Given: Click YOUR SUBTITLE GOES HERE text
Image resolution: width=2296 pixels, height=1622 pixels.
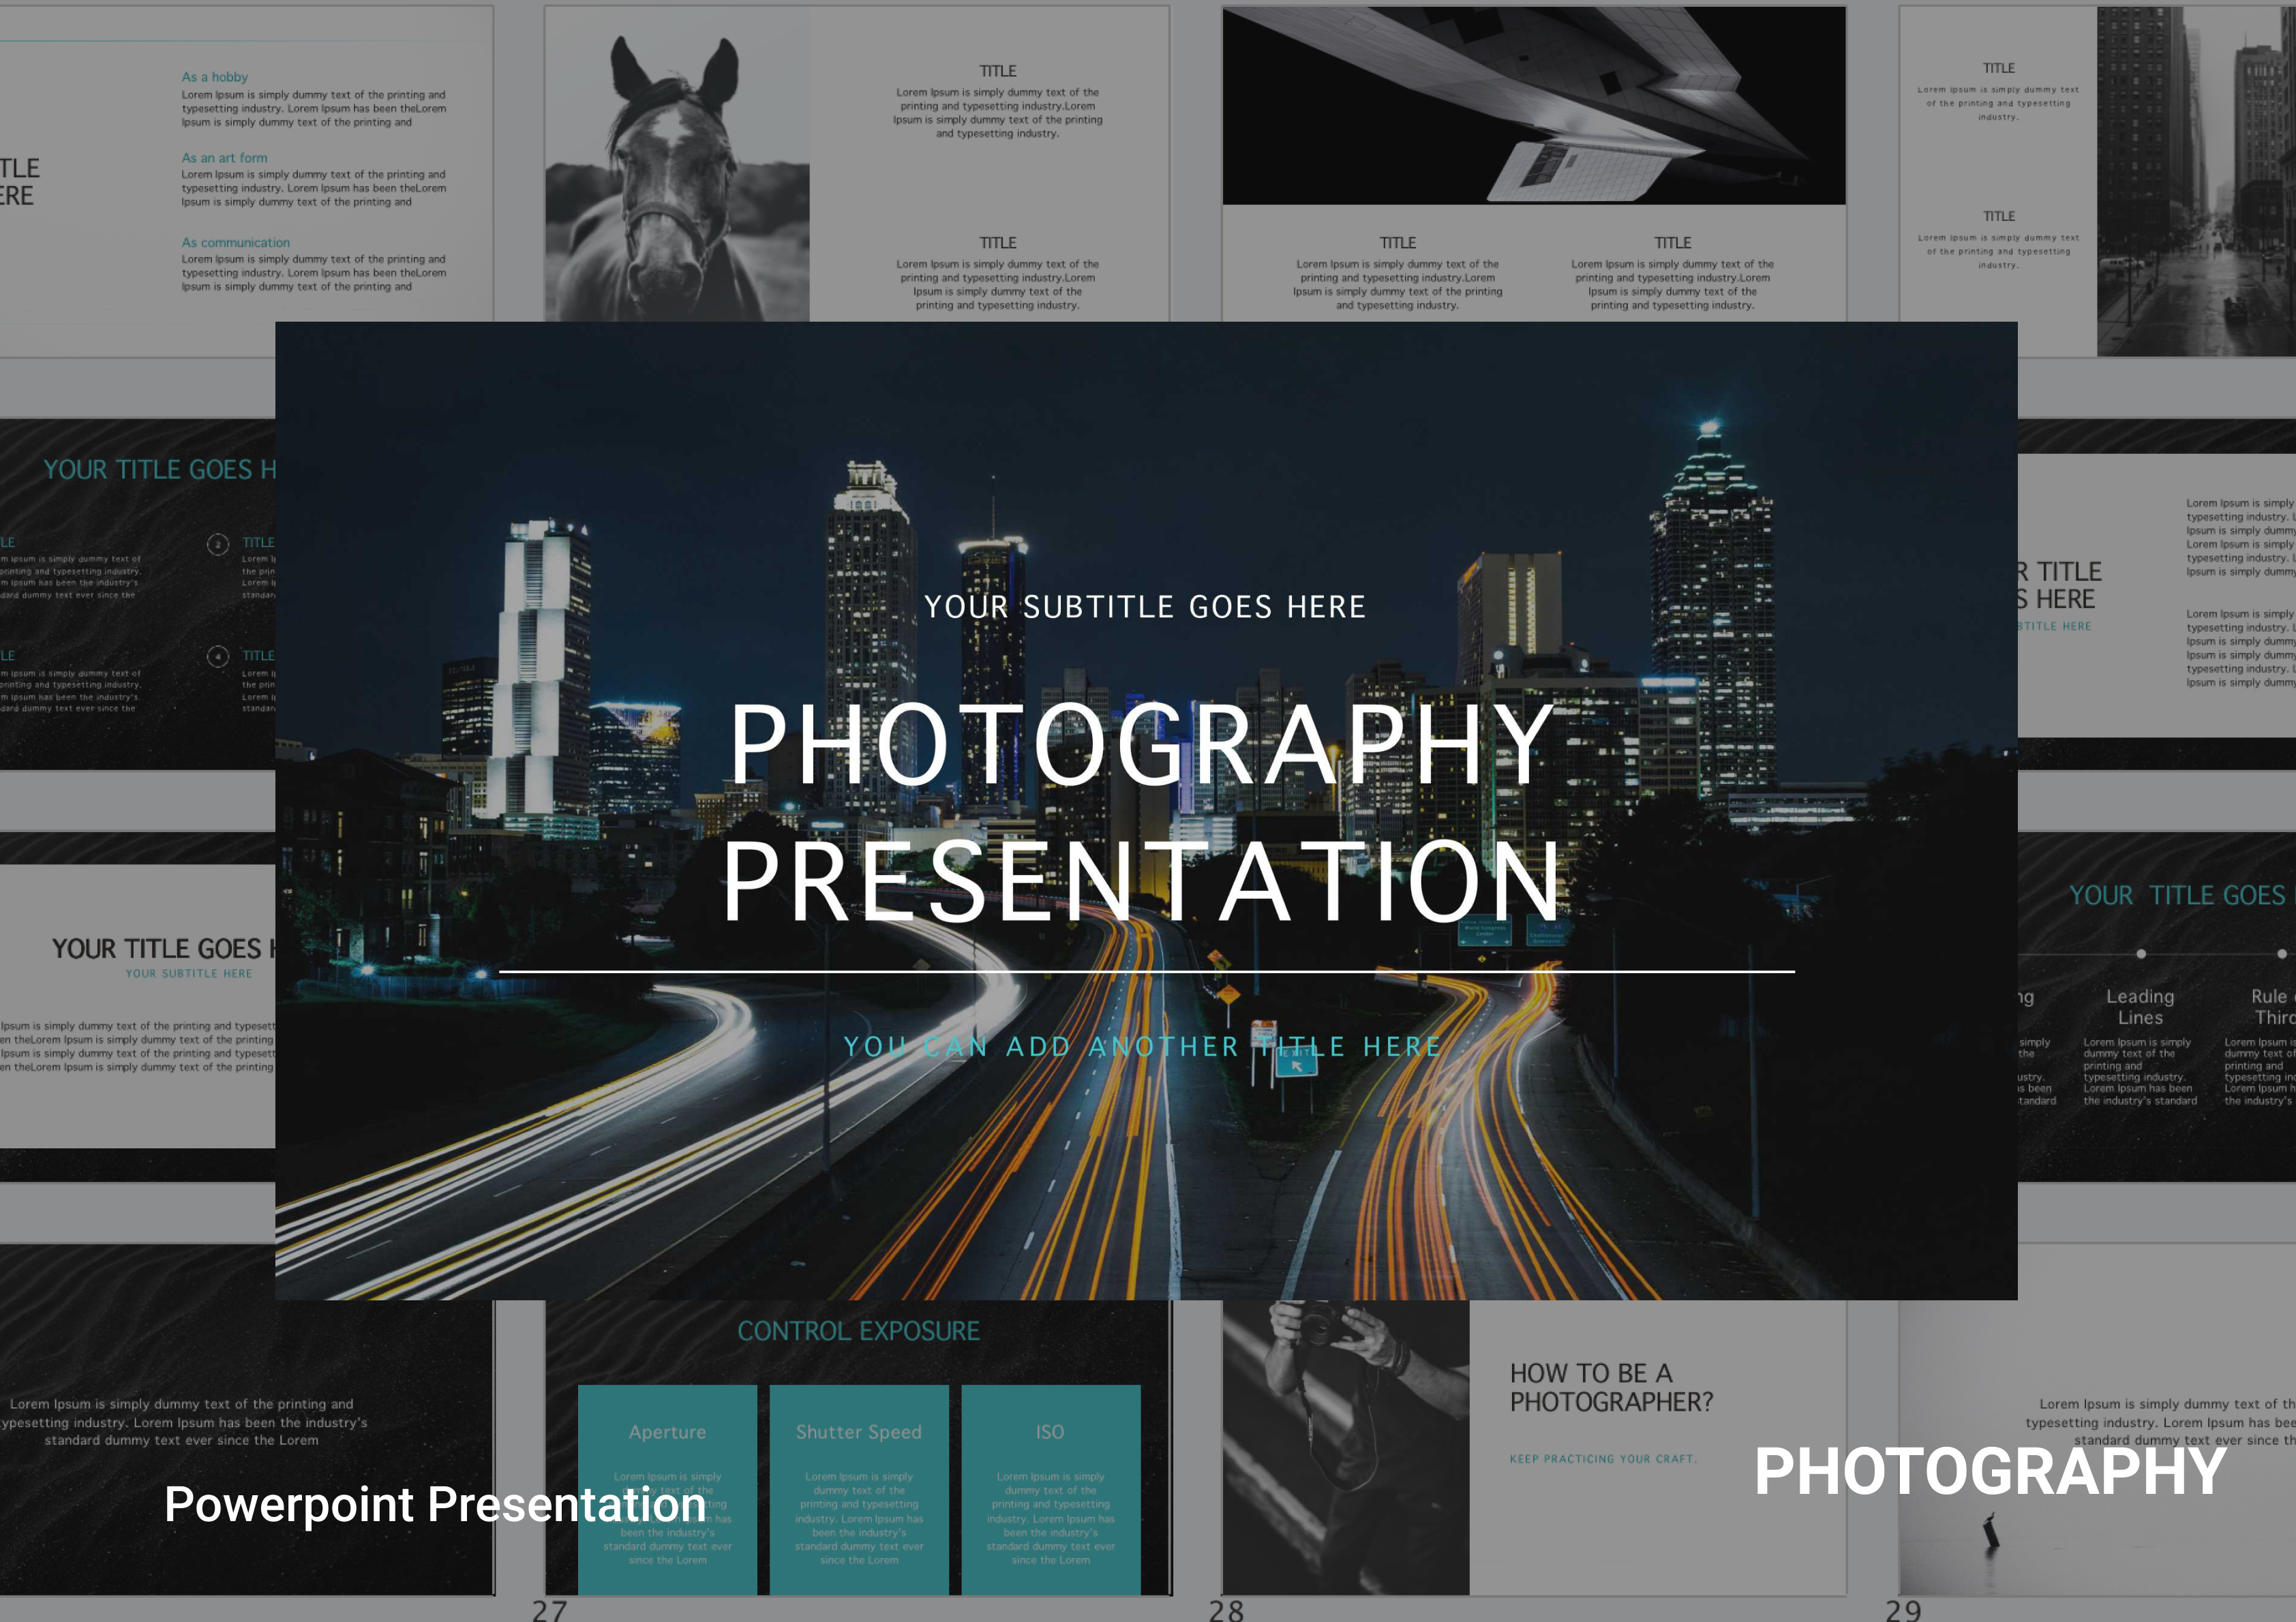Looking at the screenshot, I should point(1145,607).
